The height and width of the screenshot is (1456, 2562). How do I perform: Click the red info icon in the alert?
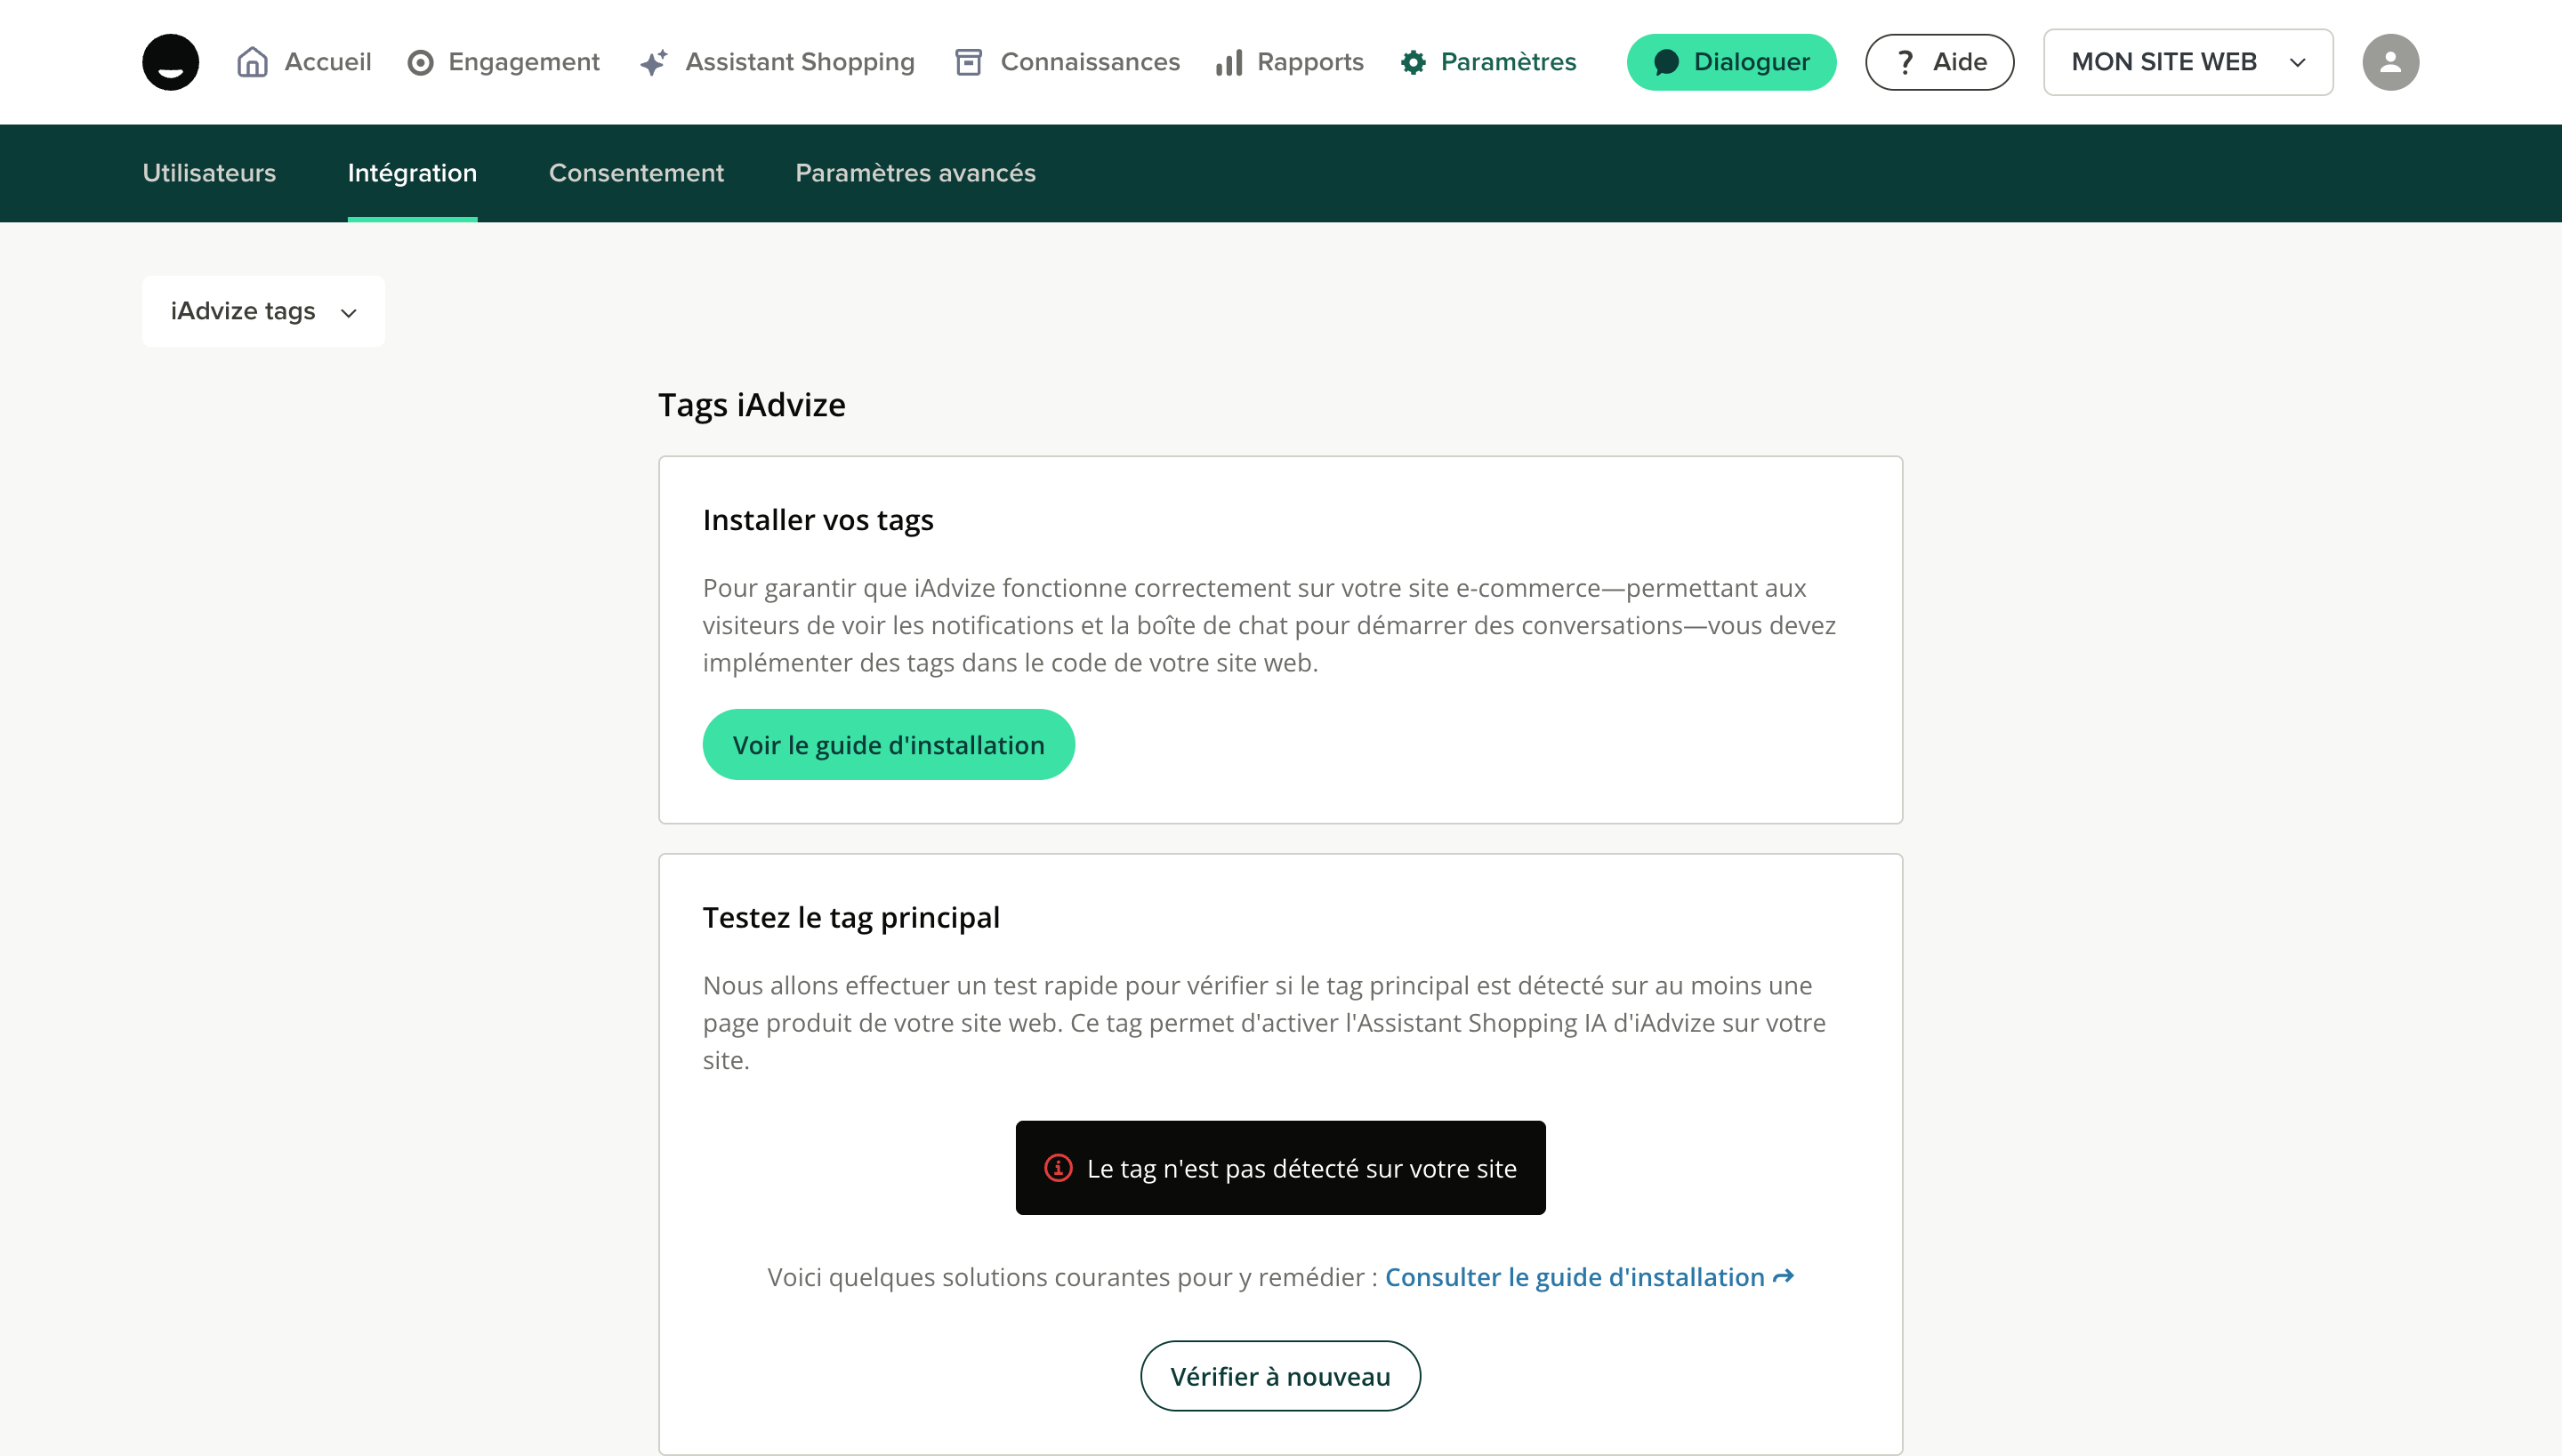[x=1058, y=1167]
